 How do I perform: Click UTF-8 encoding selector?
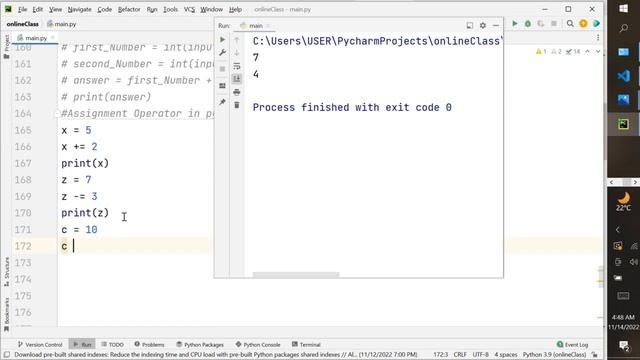pos(480,355)
